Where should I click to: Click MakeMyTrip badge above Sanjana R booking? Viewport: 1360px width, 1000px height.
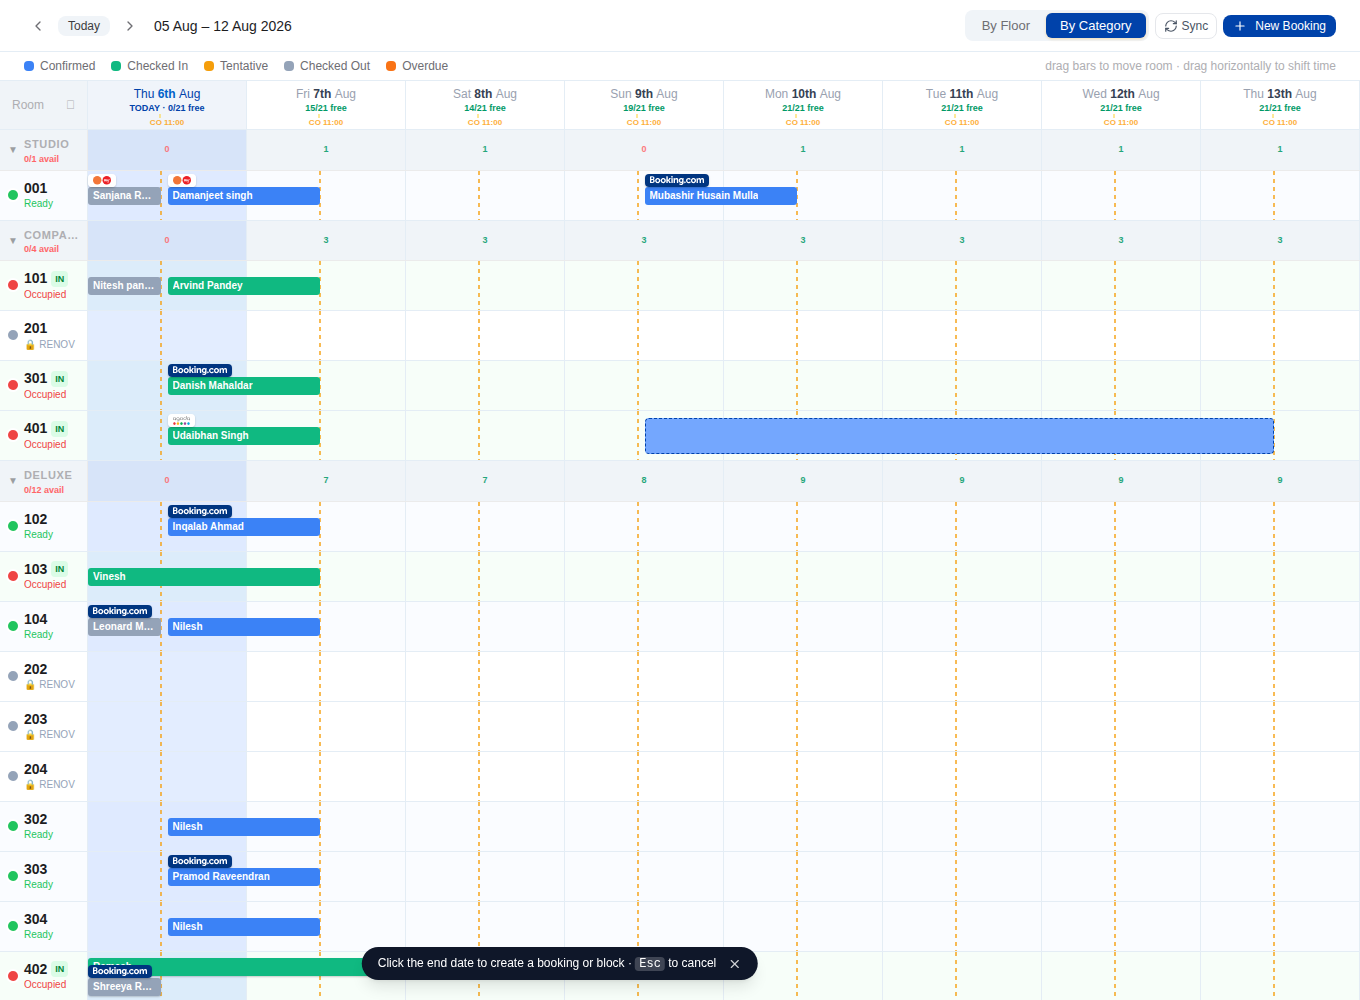[102, 180]
